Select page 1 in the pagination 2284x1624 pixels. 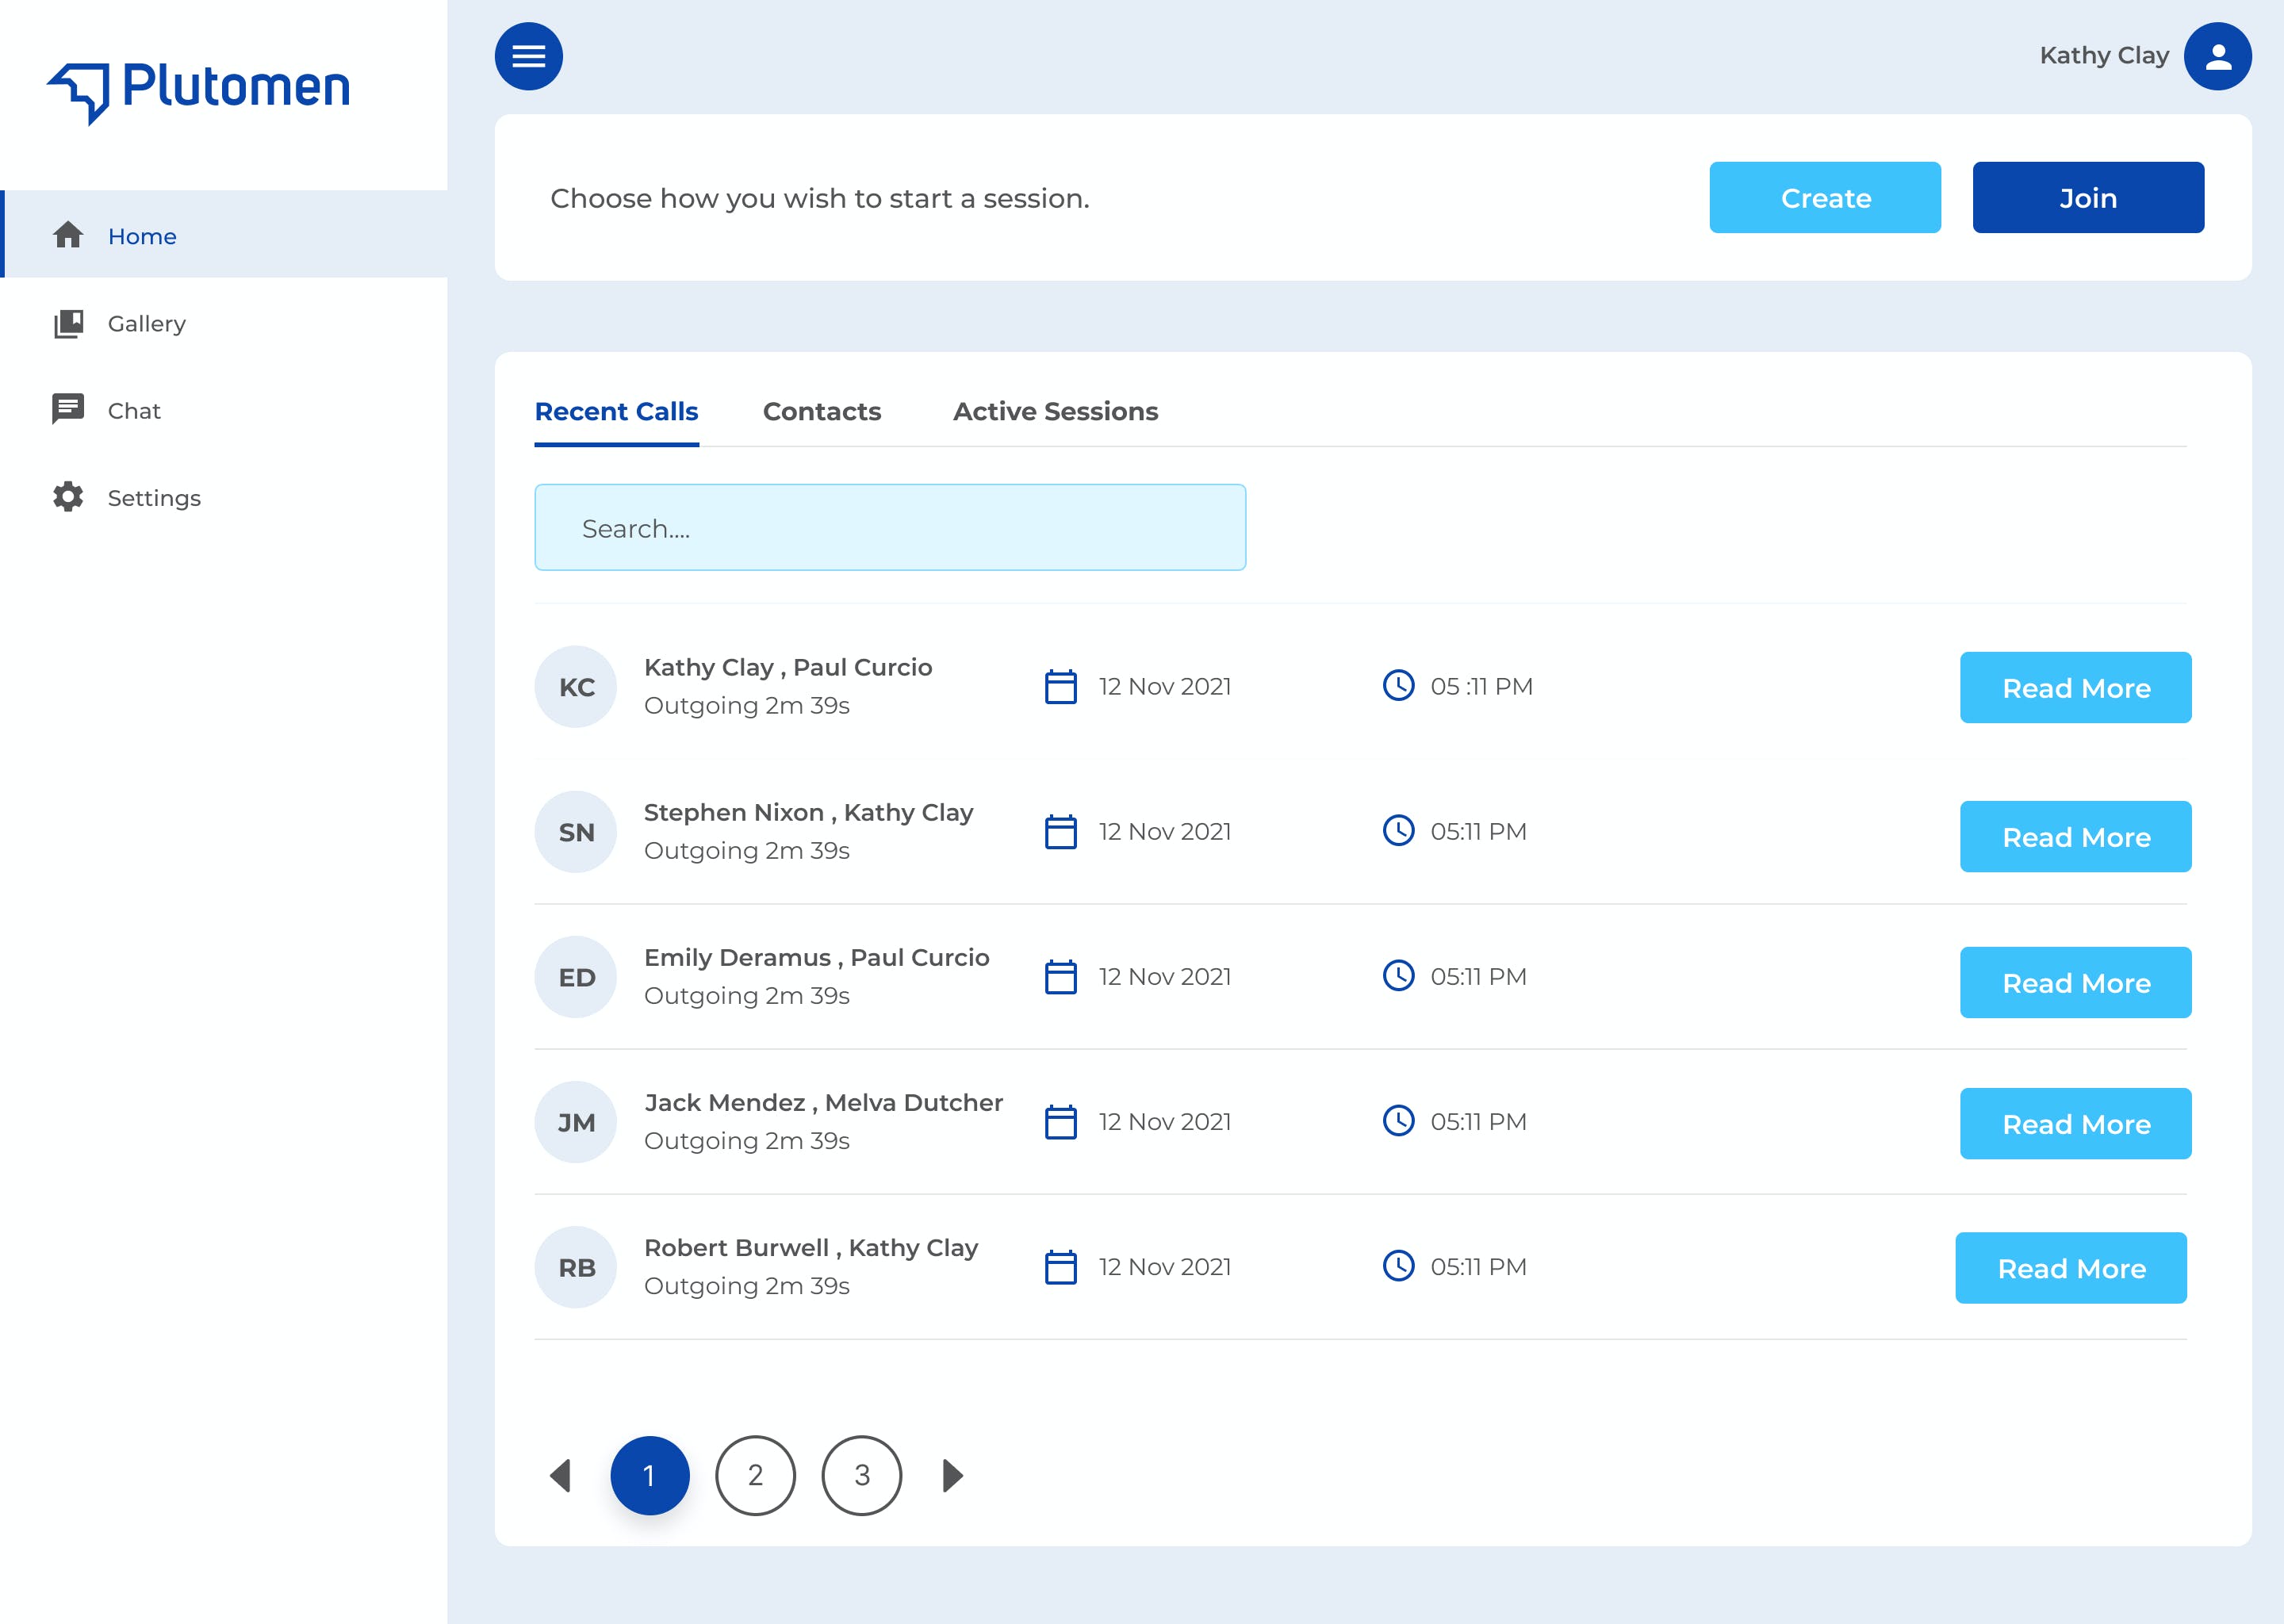click(x=649, y=1475)
